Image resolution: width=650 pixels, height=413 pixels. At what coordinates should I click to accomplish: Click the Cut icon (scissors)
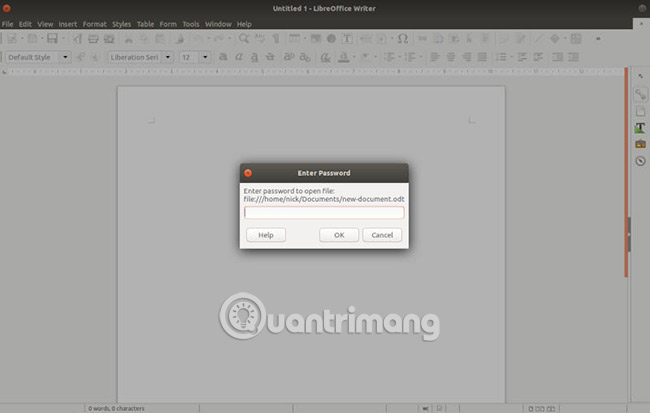[x=129, y=39]
